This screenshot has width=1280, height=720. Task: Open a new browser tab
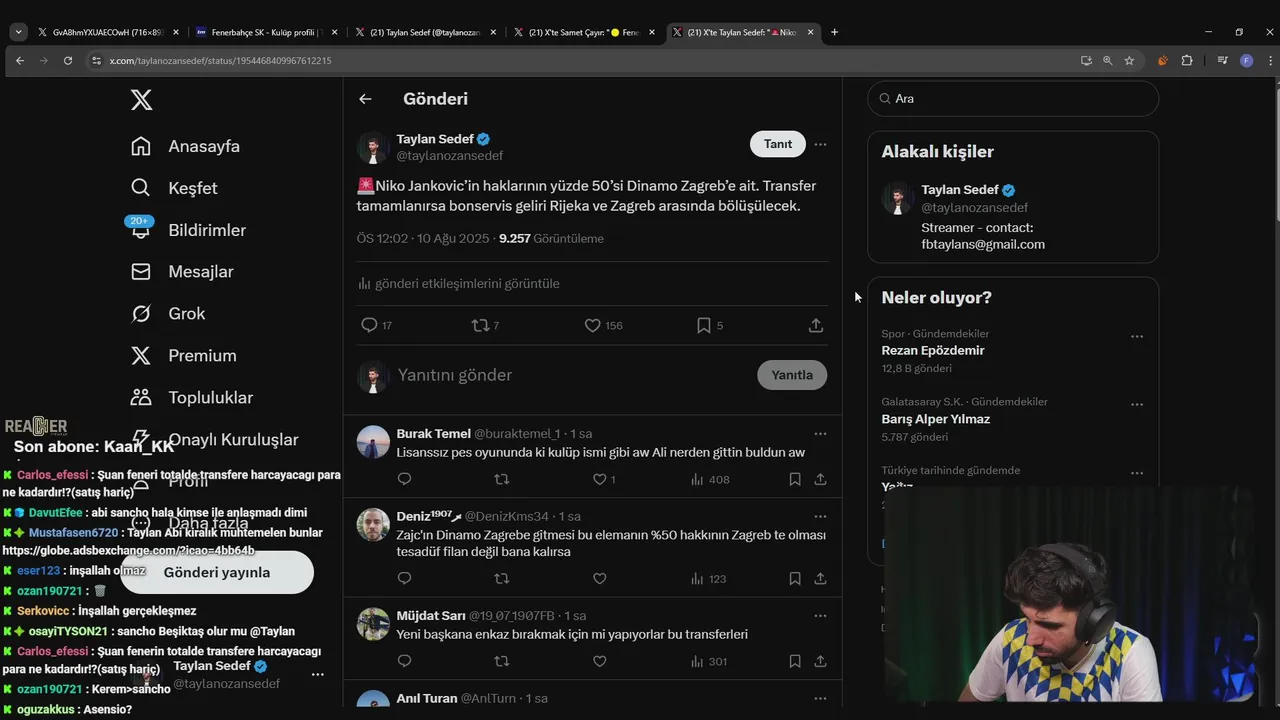(x=834, y=32)
